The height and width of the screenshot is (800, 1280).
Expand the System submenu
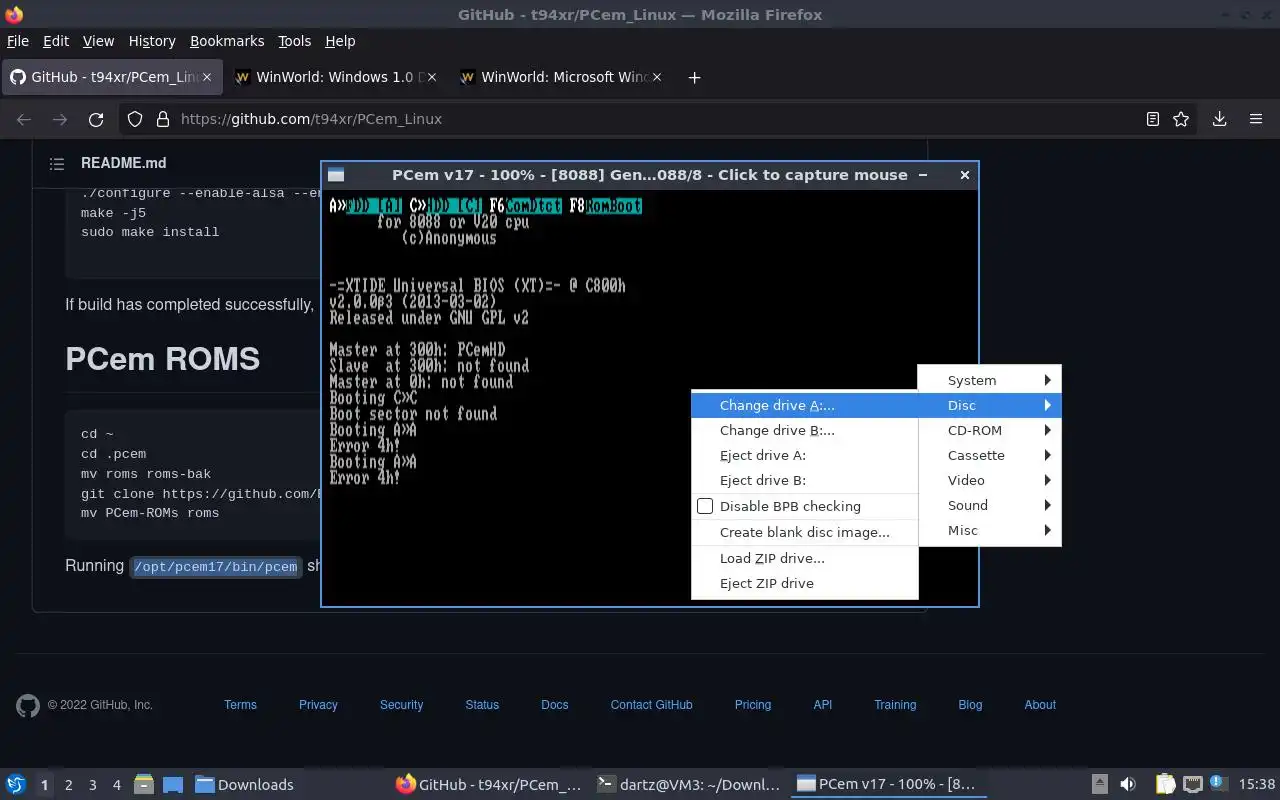click(989, 380)
